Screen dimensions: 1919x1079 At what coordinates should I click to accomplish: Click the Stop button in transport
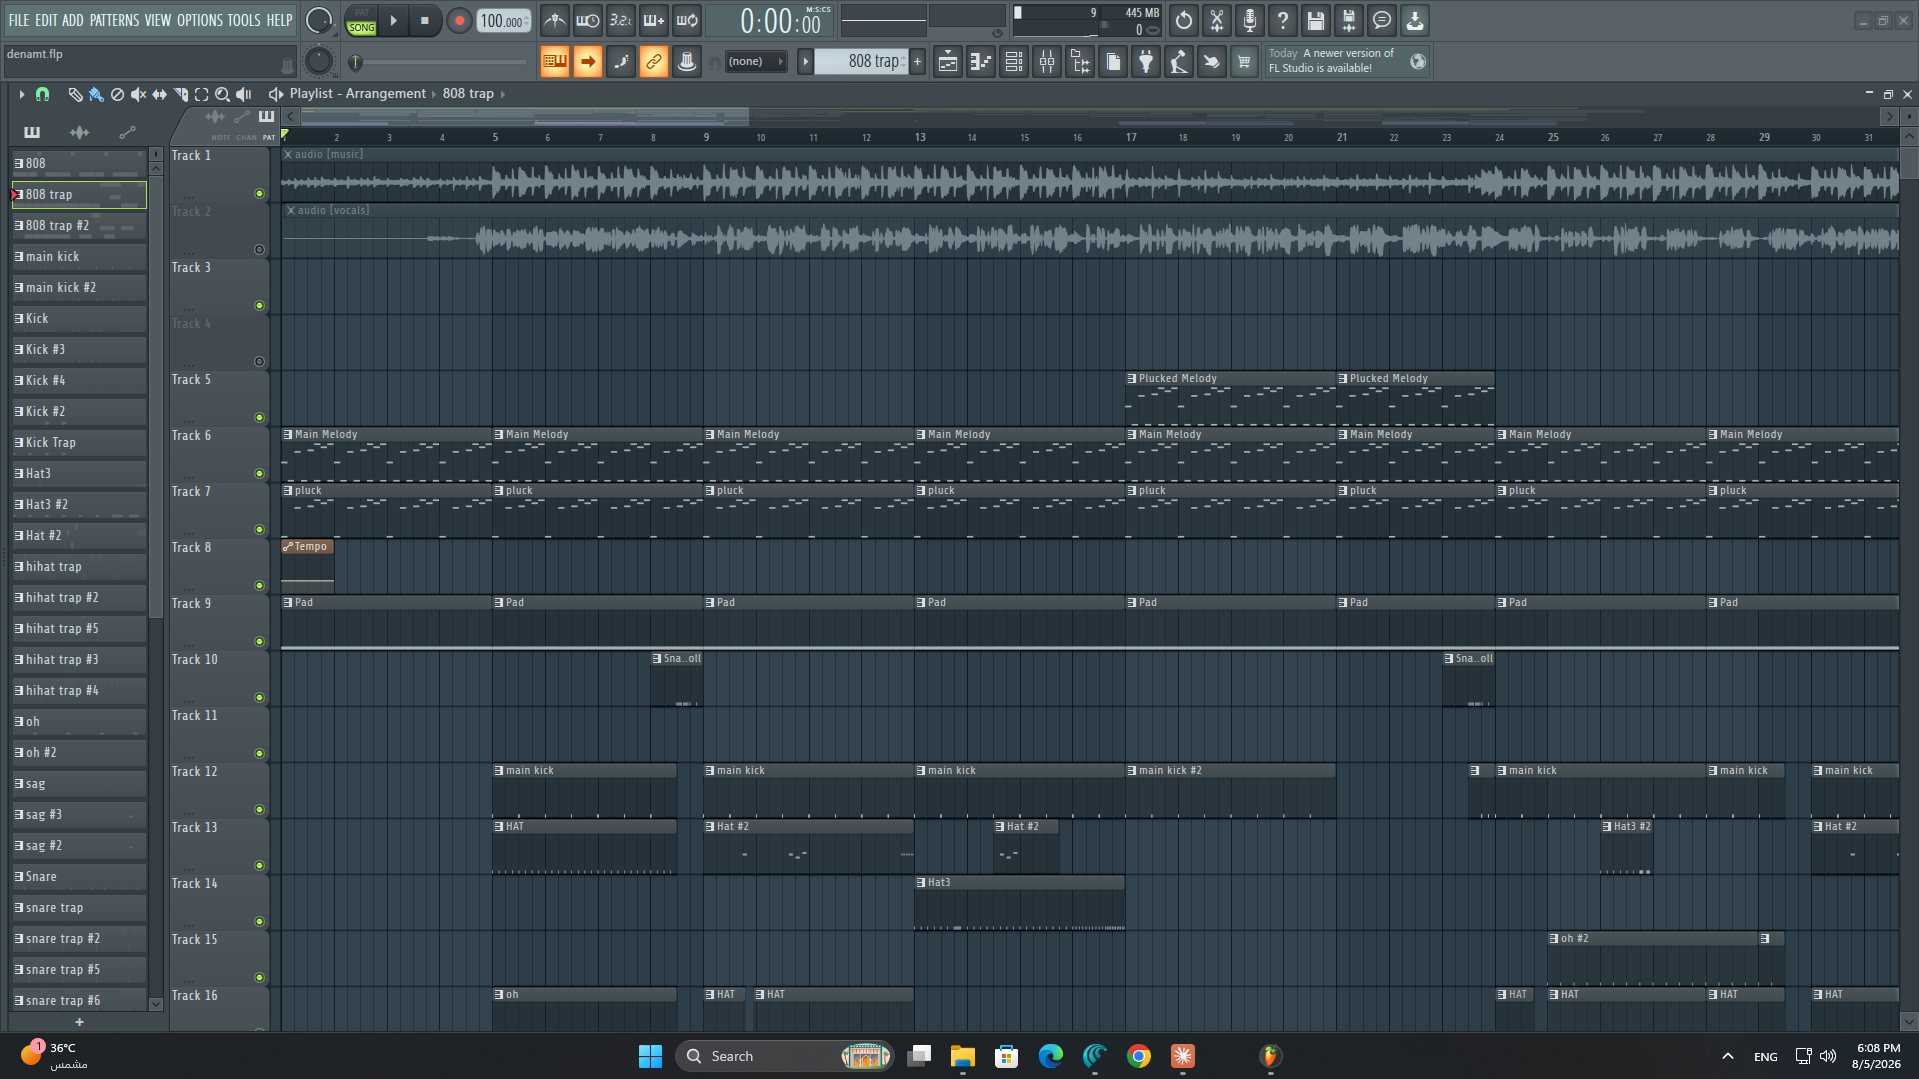pos(425,20)
